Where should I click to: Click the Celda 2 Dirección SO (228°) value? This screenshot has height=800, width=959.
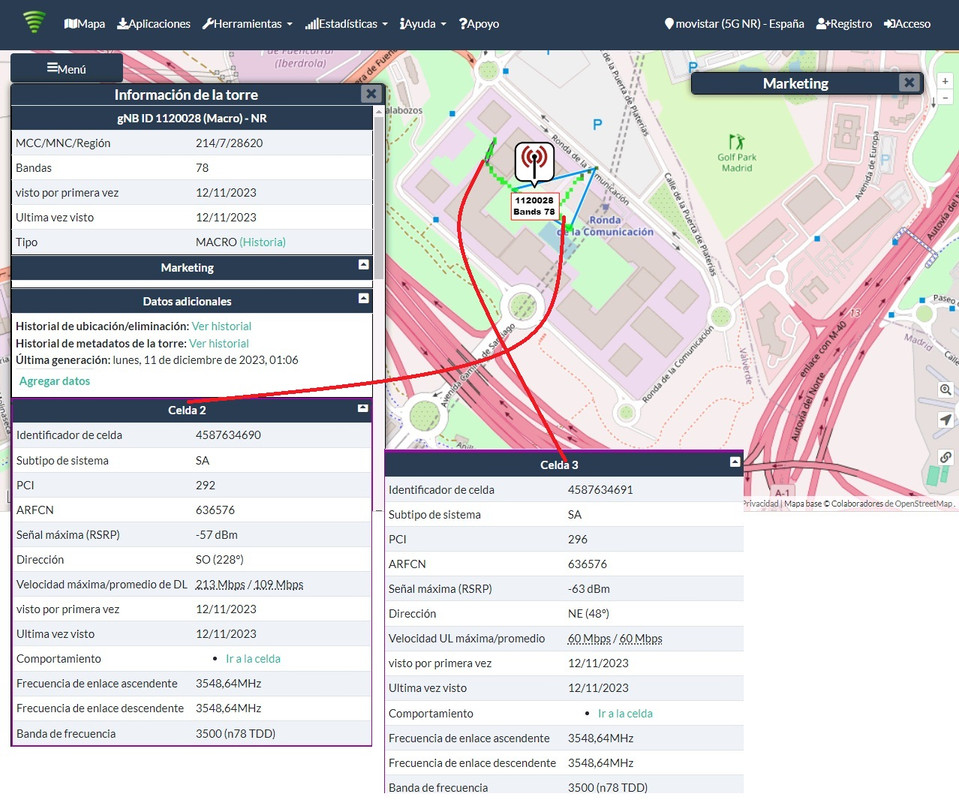click(x=220, y=559)
